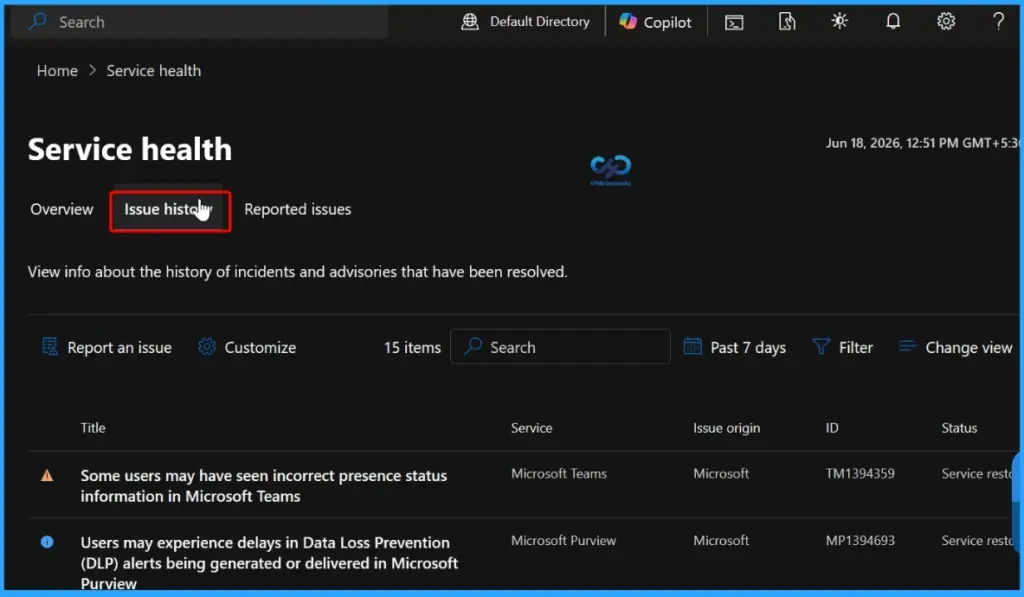Screen dimensions: 1024x597
Task: Open the Change view menu
Action: click(x=955, y=347)
